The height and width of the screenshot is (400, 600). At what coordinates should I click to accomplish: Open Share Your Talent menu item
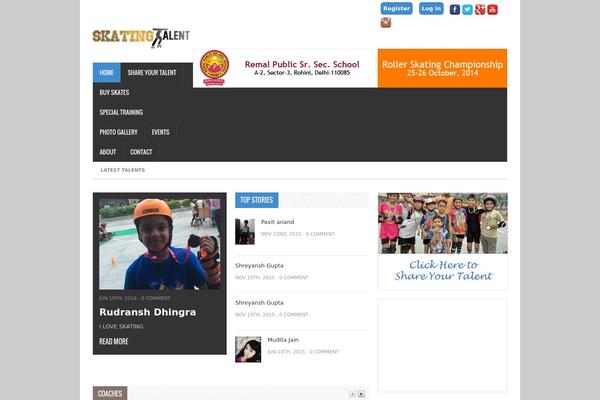coord(152,73)
